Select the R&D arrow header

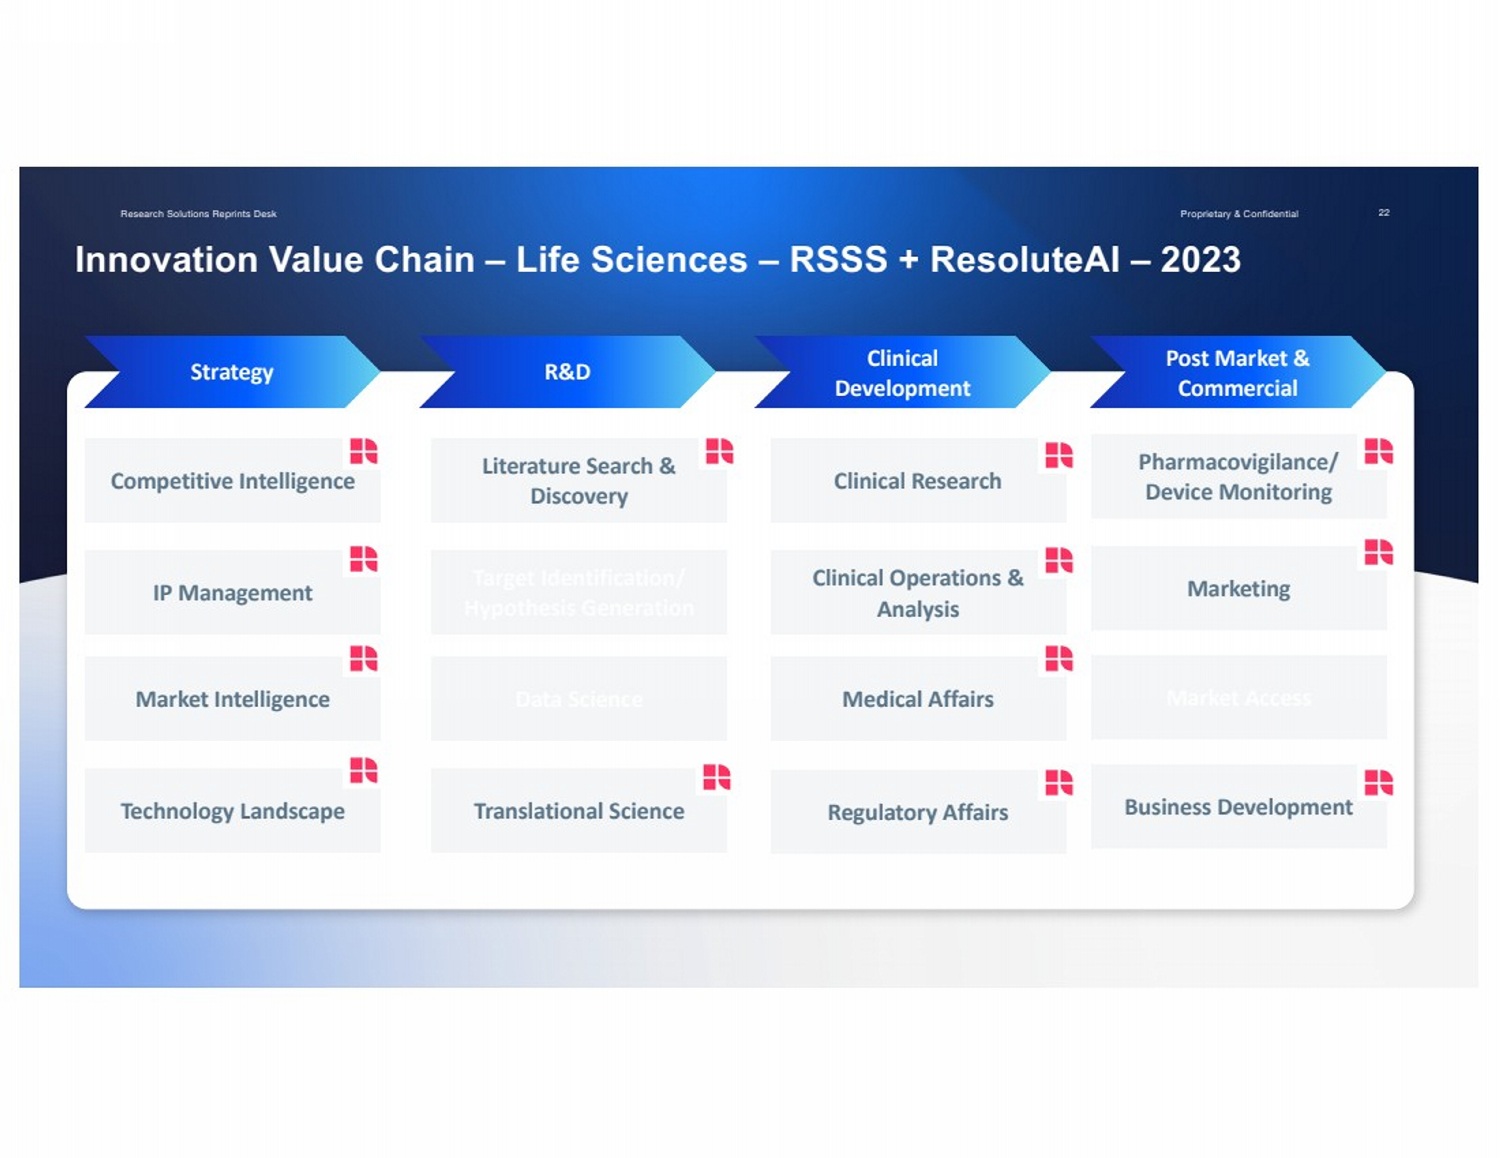[567, 372]
